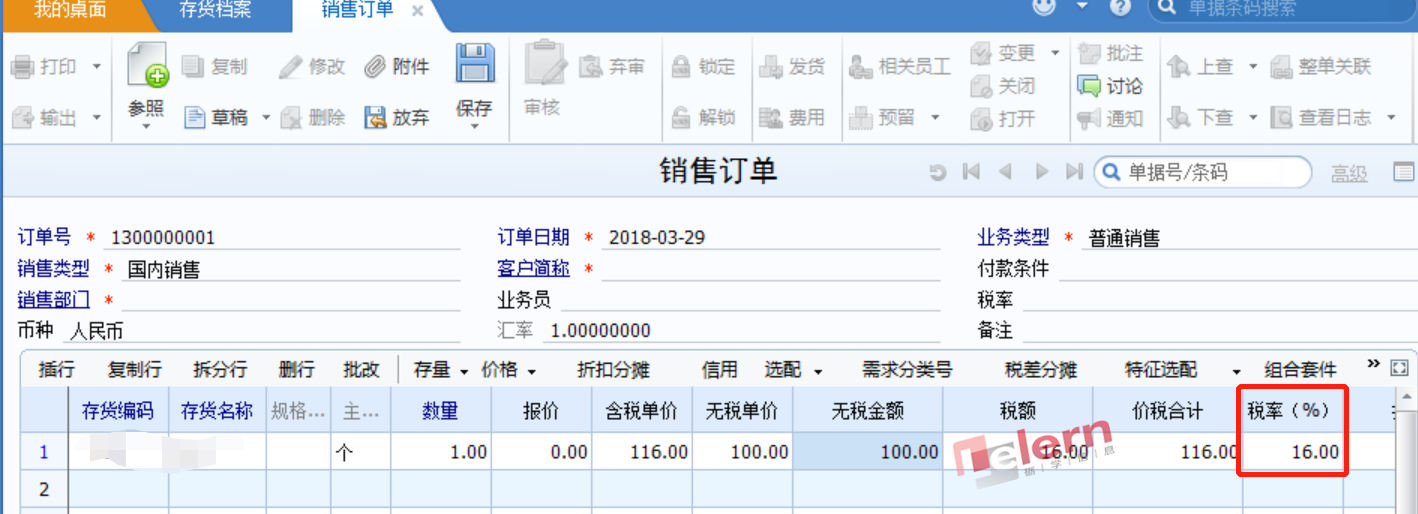1418x514 pixels.
Task: Click the Open order (打开) toolbar icon
Action: 981,119
